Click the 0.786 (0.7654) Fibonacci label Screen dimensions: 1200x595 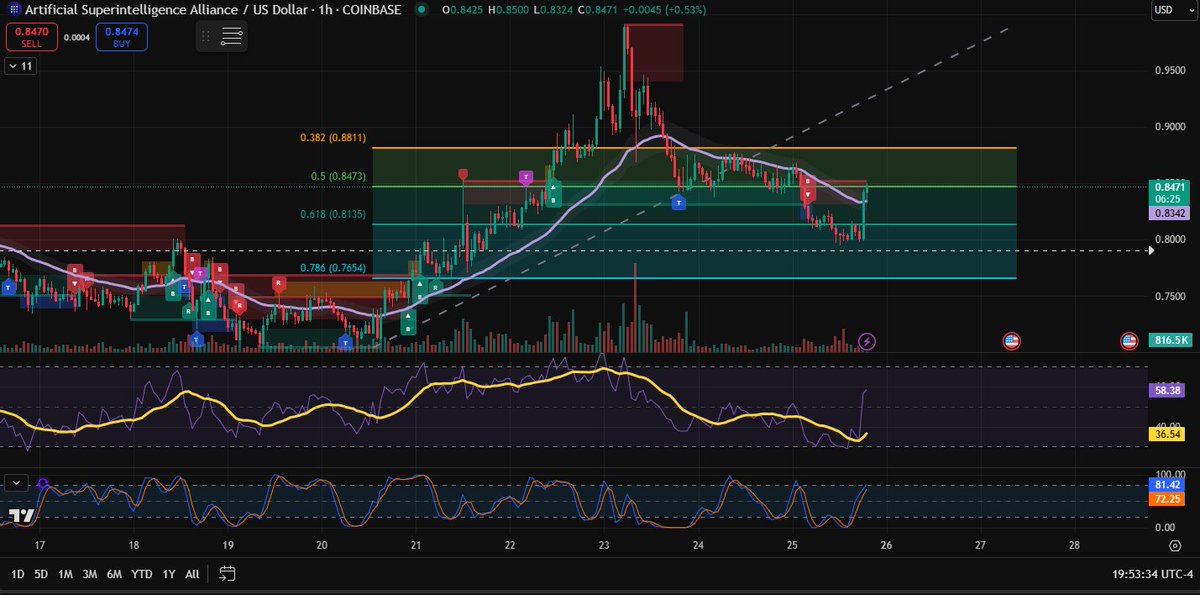(333, 268)
